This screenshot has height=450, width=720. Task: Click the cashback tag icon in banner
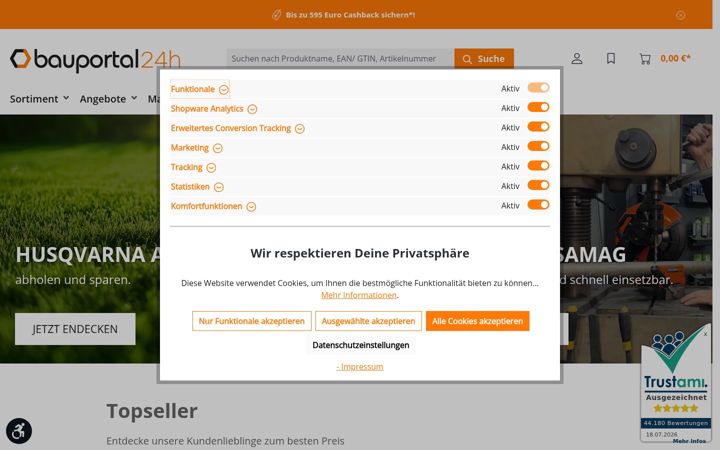point(276,15)
